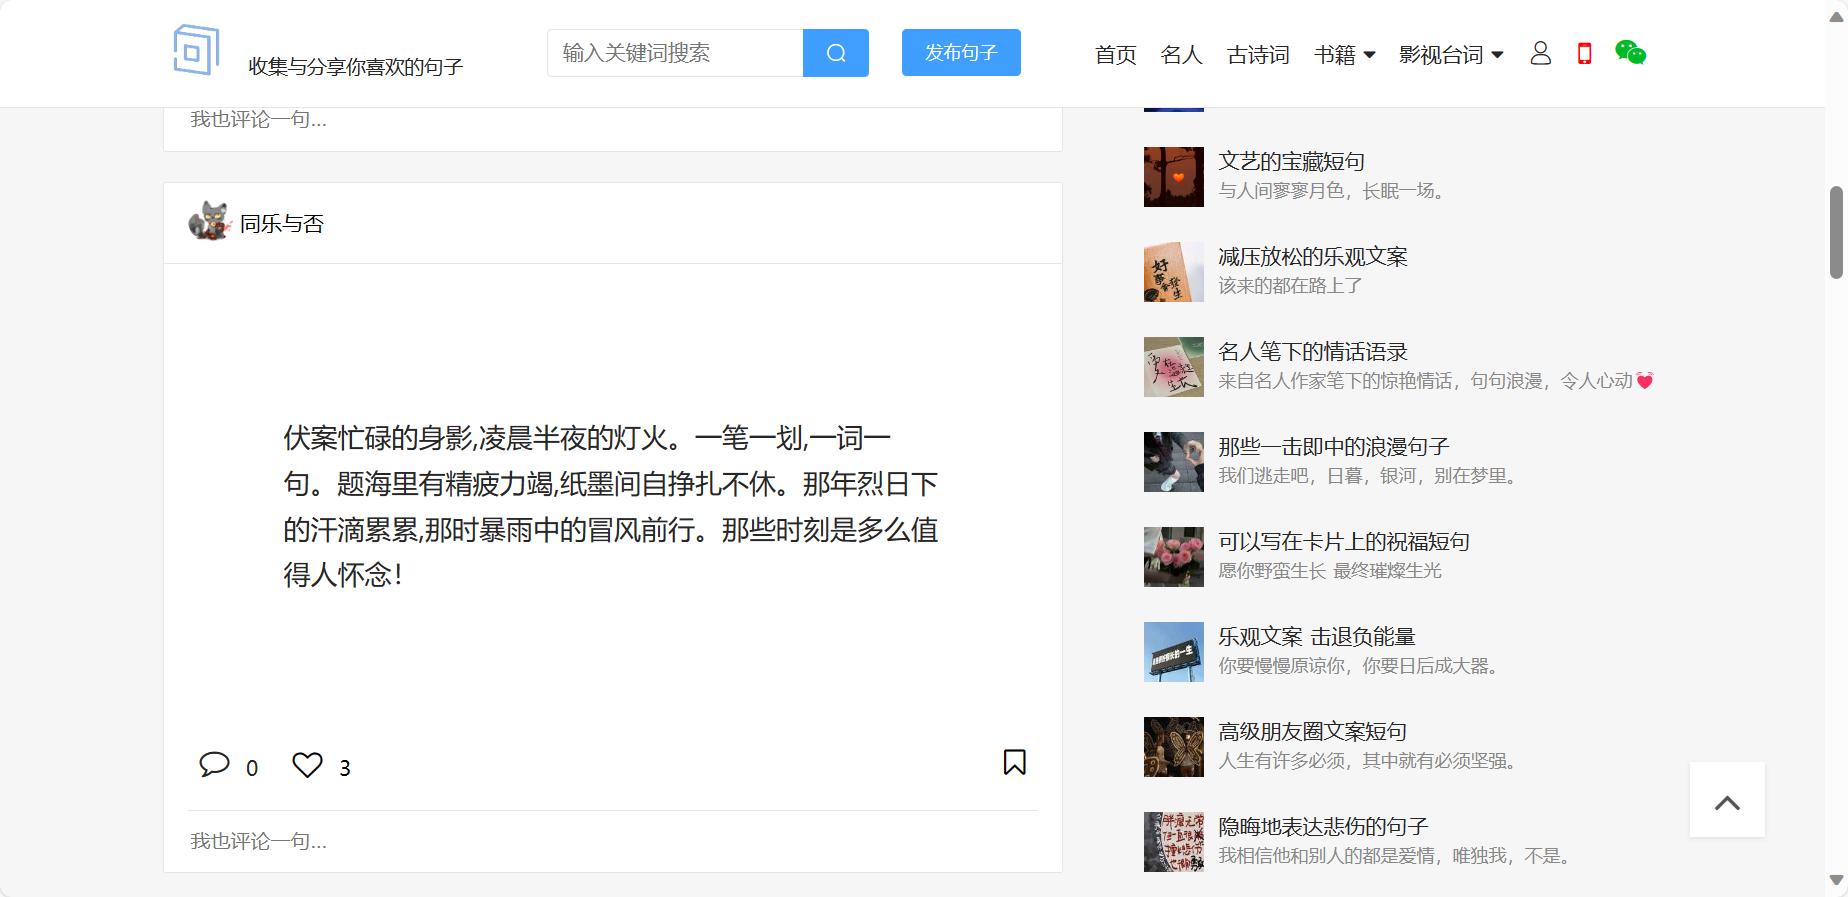1848x897 pixels.
Task: Click subtitle 我们逃走吧，日暮，银河，别在梦里。
Action: pos(1368,476)
